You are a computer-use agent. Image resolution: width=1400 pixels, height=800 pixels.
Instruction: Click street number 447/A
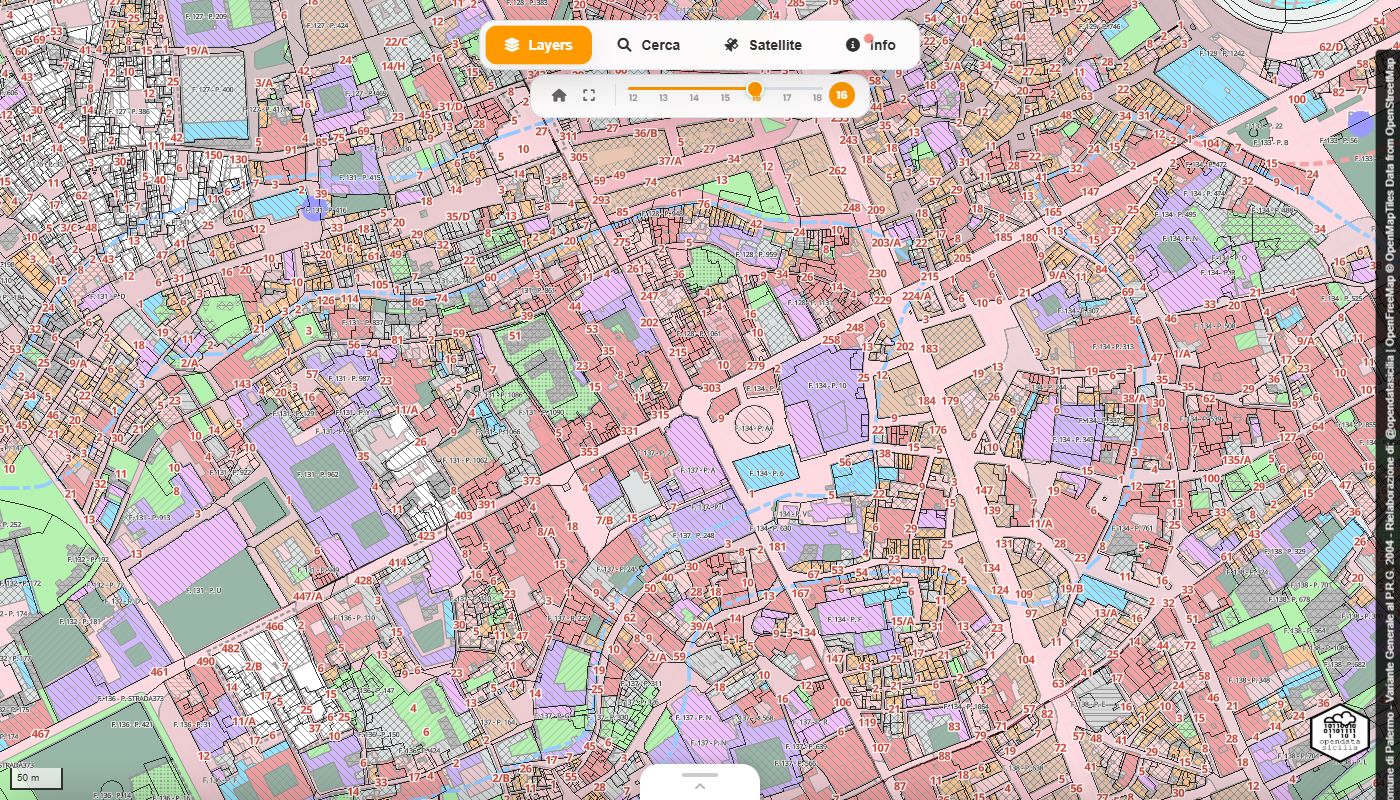click(x=307, y=596)
